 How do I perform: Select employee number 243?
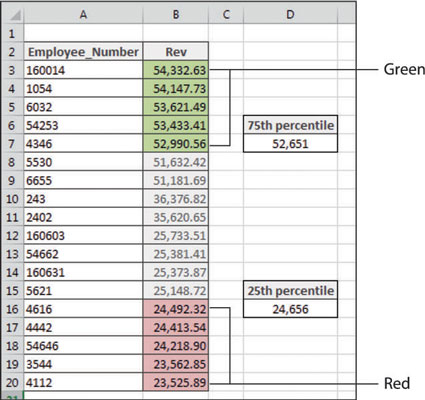83,199
